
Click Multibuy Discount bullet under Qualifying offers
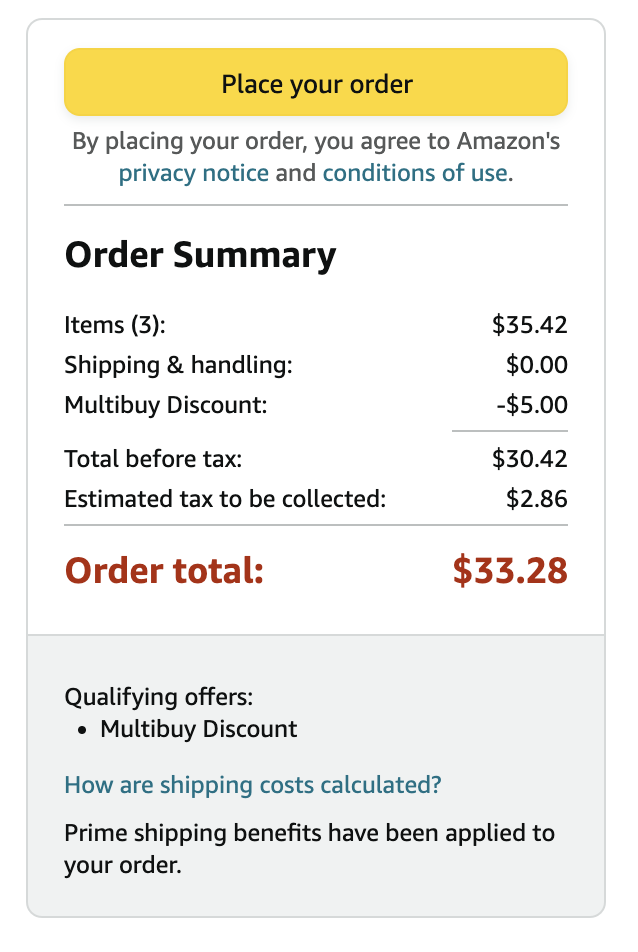click(x=198, y=729)
